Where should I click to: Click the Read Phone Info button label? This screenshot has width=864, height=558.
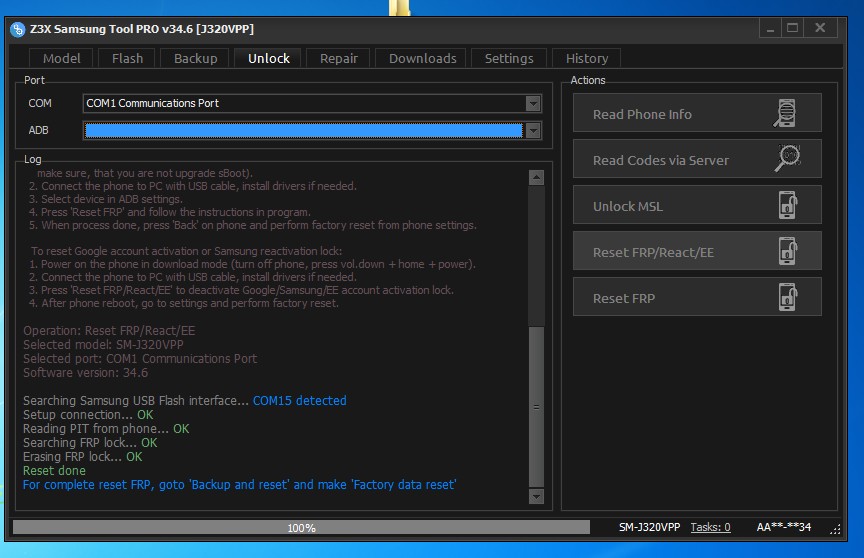pos(642,115)
